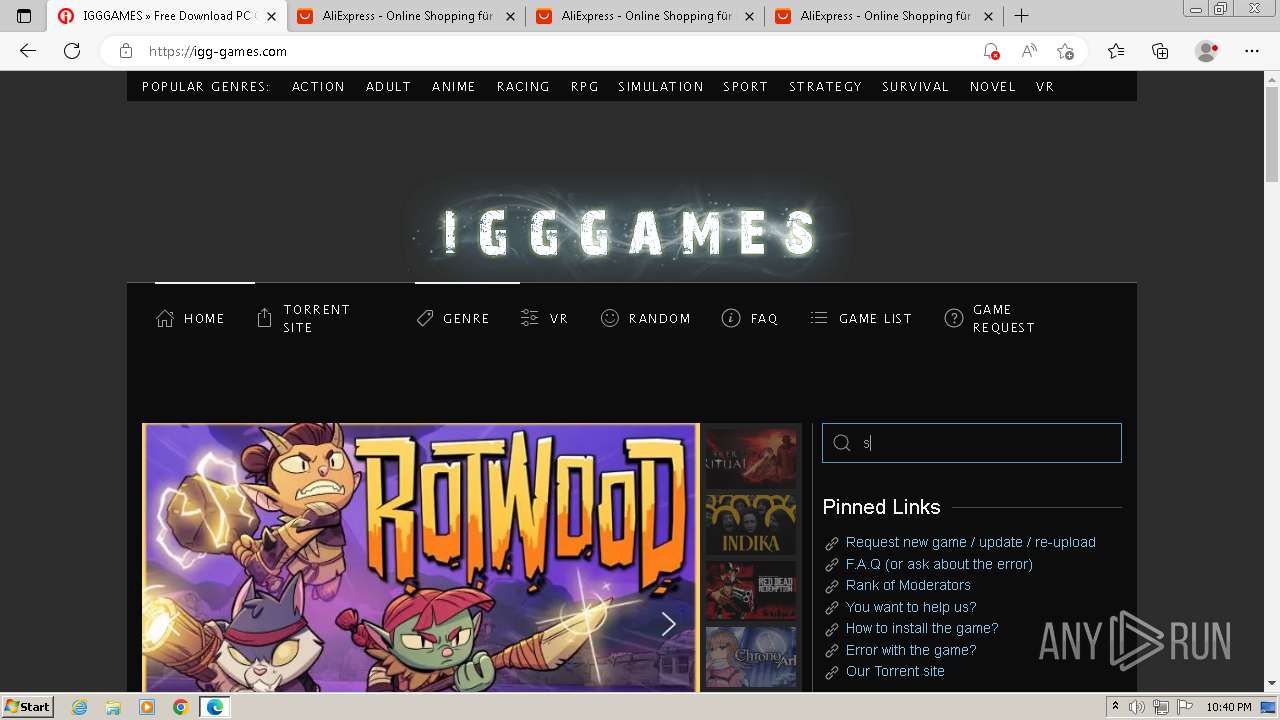The width and height of the screenshot is (1280, 720).
Task: View site information lock icon
Action: point(126,51)
